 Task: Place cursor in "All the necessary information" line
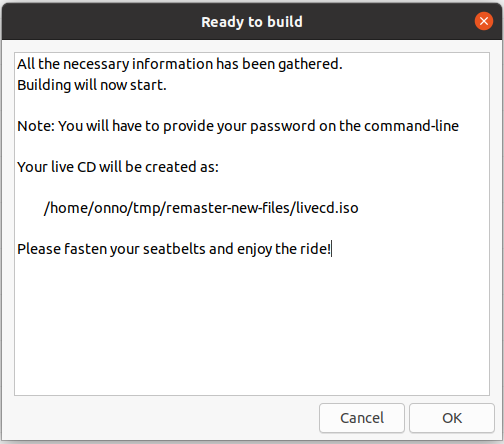[x=180, y=64]
